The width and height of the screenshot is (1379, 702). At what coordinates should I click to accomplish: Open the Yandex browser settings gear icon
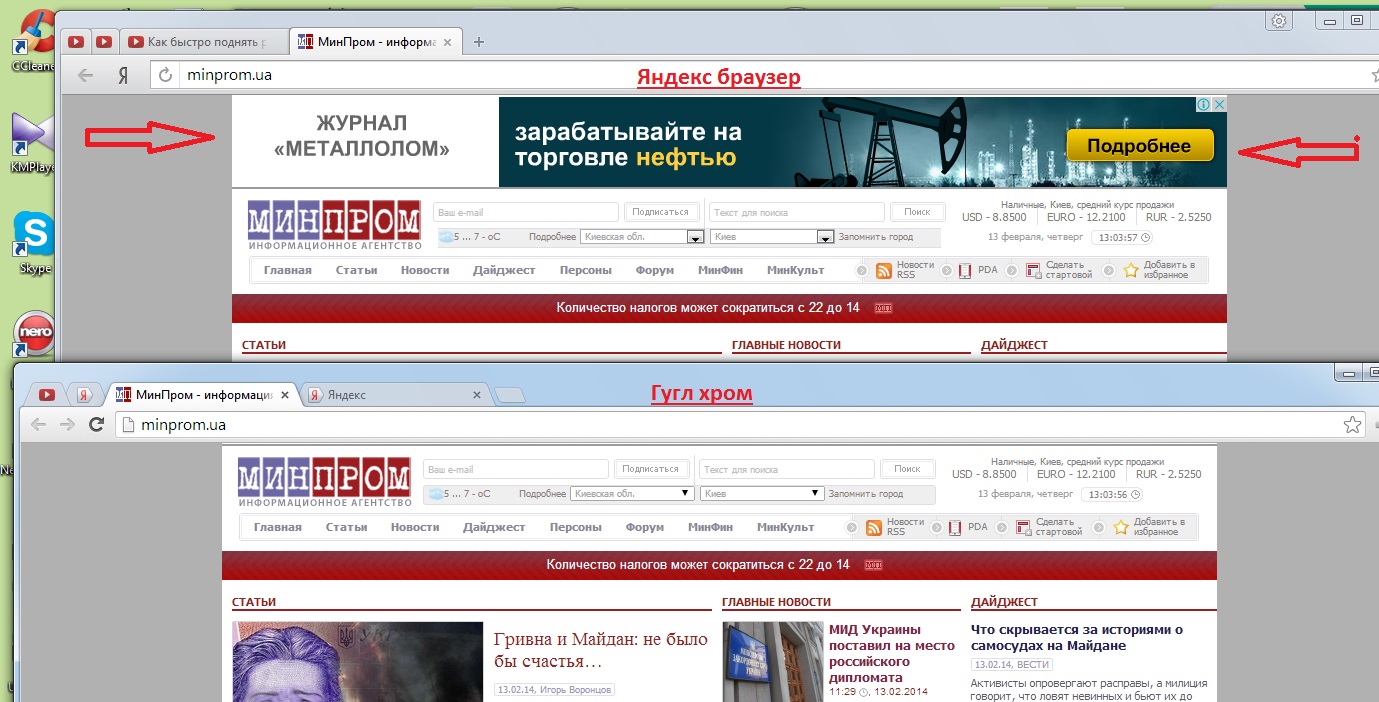coord(1278,21)
